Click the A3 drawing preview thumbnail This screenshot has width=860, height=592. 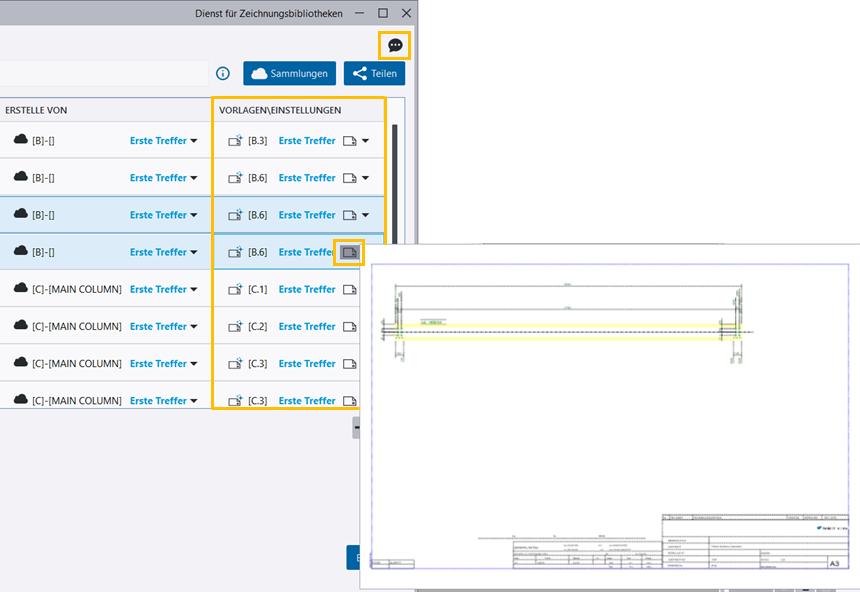pos(609,415)
